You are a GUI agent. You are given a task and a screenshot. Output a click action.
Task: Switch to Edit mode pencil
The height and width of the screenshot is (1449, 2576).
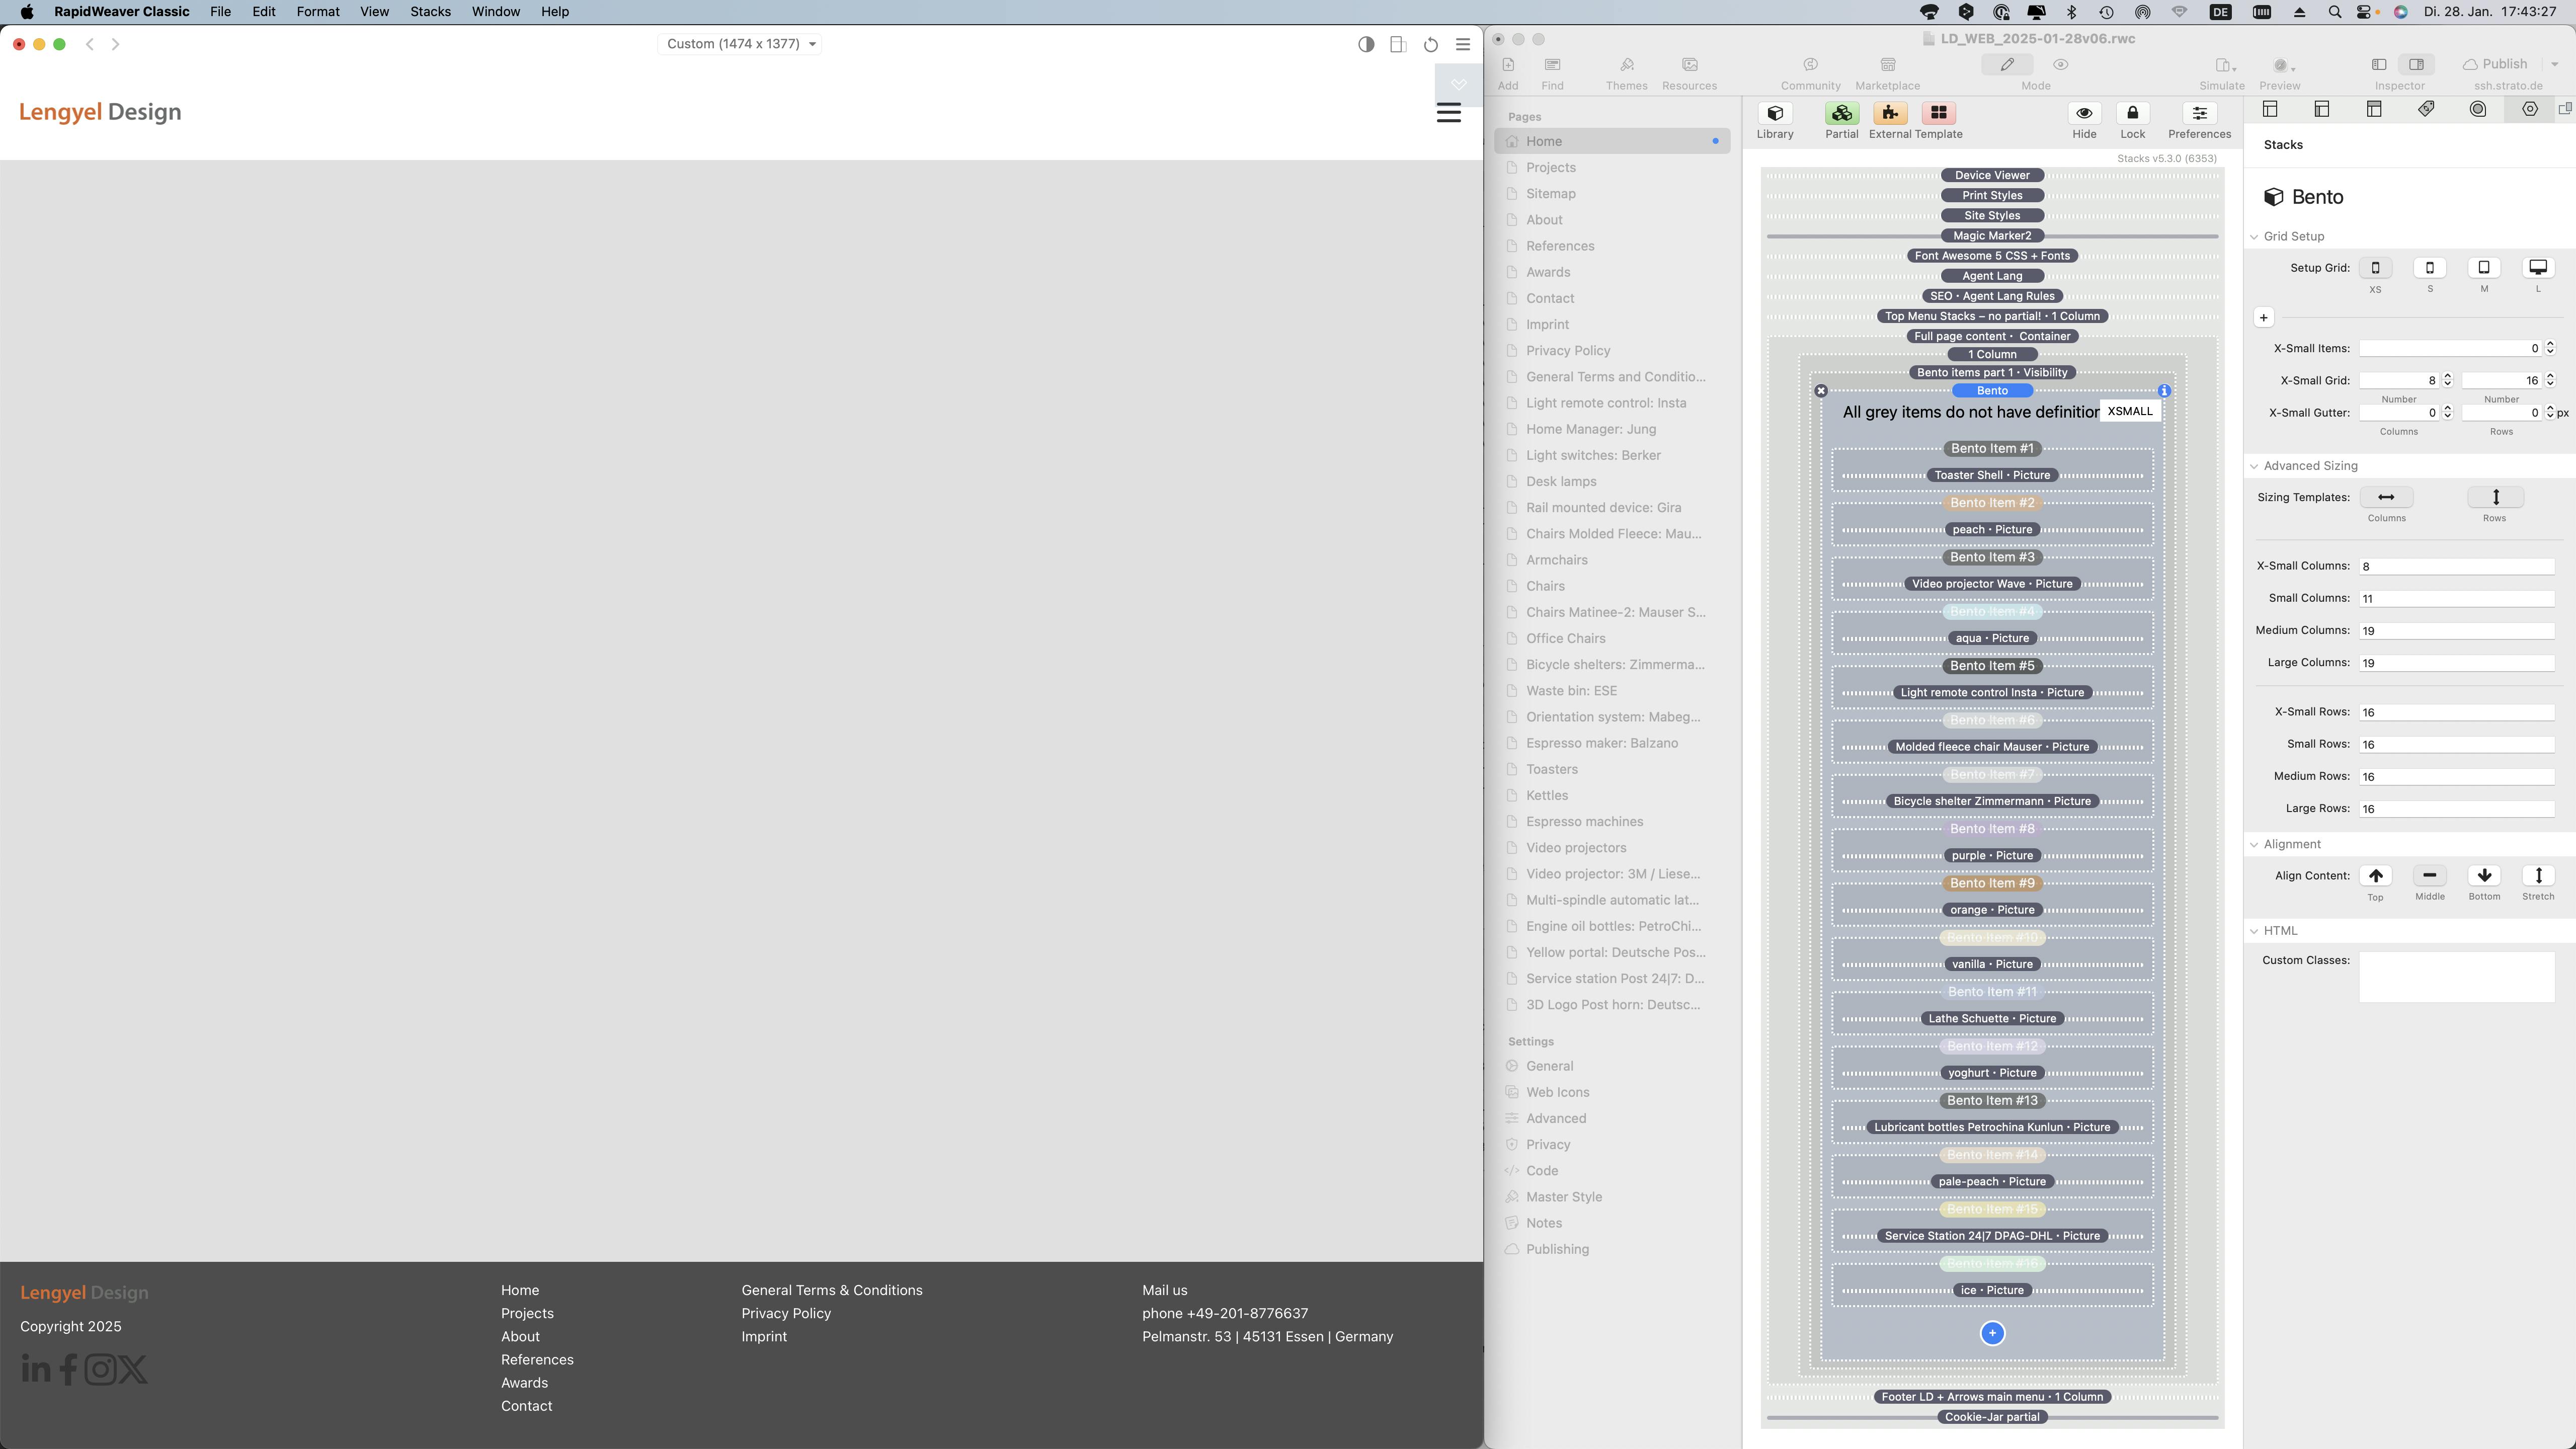point(2007,65)
